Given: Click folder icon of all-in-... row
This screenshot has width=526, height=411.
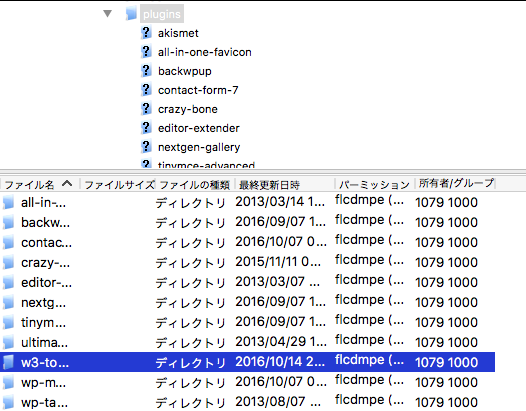Looking at the screenshot, I should click(8, 202).
